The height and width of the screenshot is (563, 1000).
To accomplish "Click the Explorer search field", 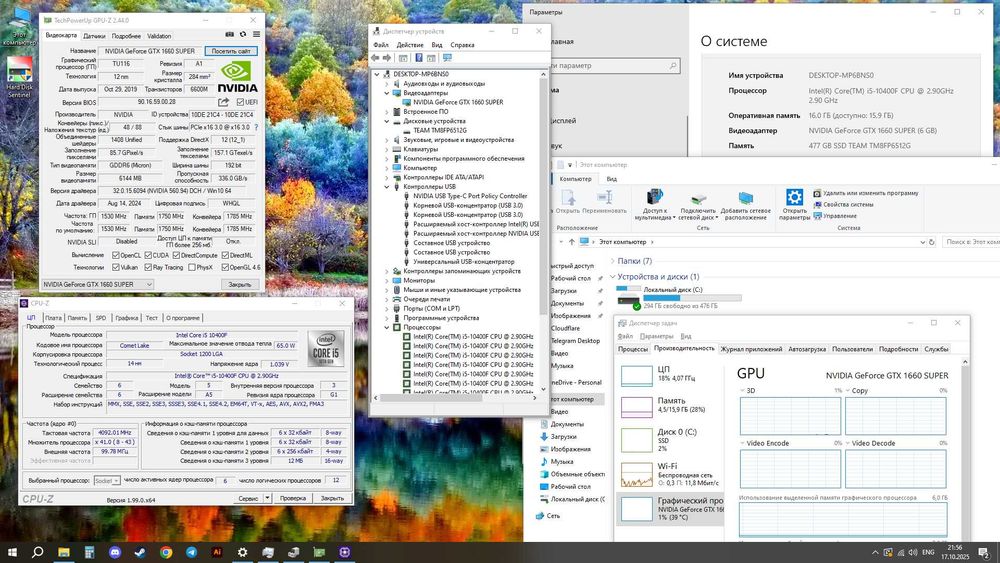I will pyautogui.click(x=971, y=242).
